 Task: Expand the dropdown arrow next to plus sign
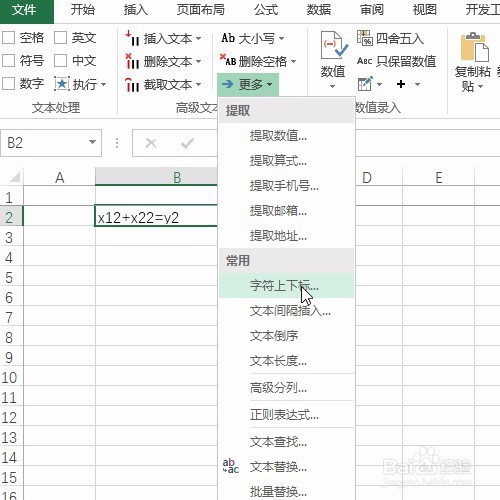[x=417, y=84]
